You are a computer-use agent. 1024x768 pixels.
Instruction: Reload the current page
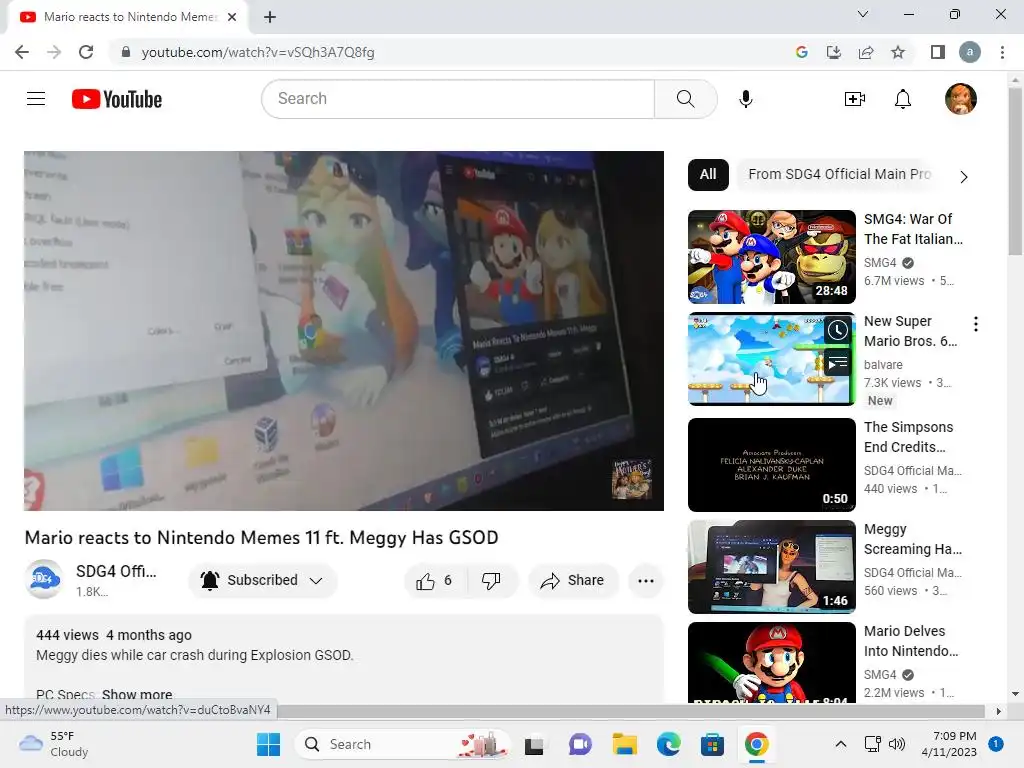86,52
